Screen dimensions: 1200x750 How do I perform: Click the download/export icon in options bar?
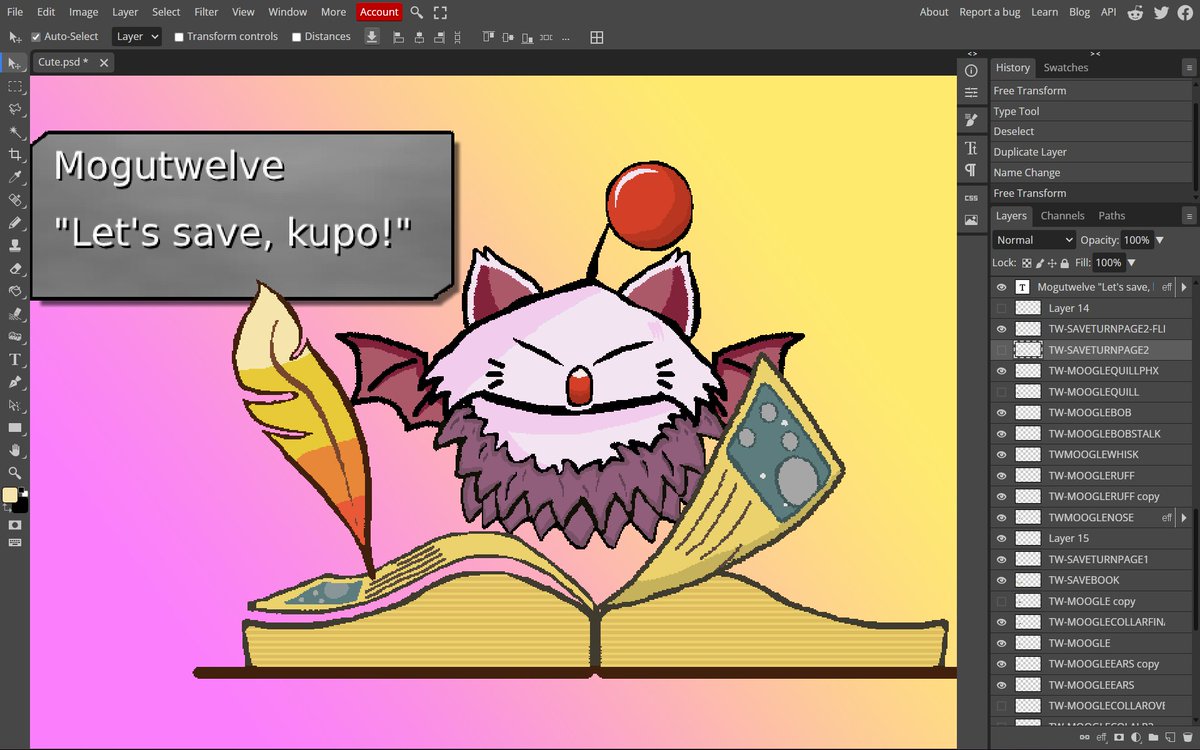point(372,37)
